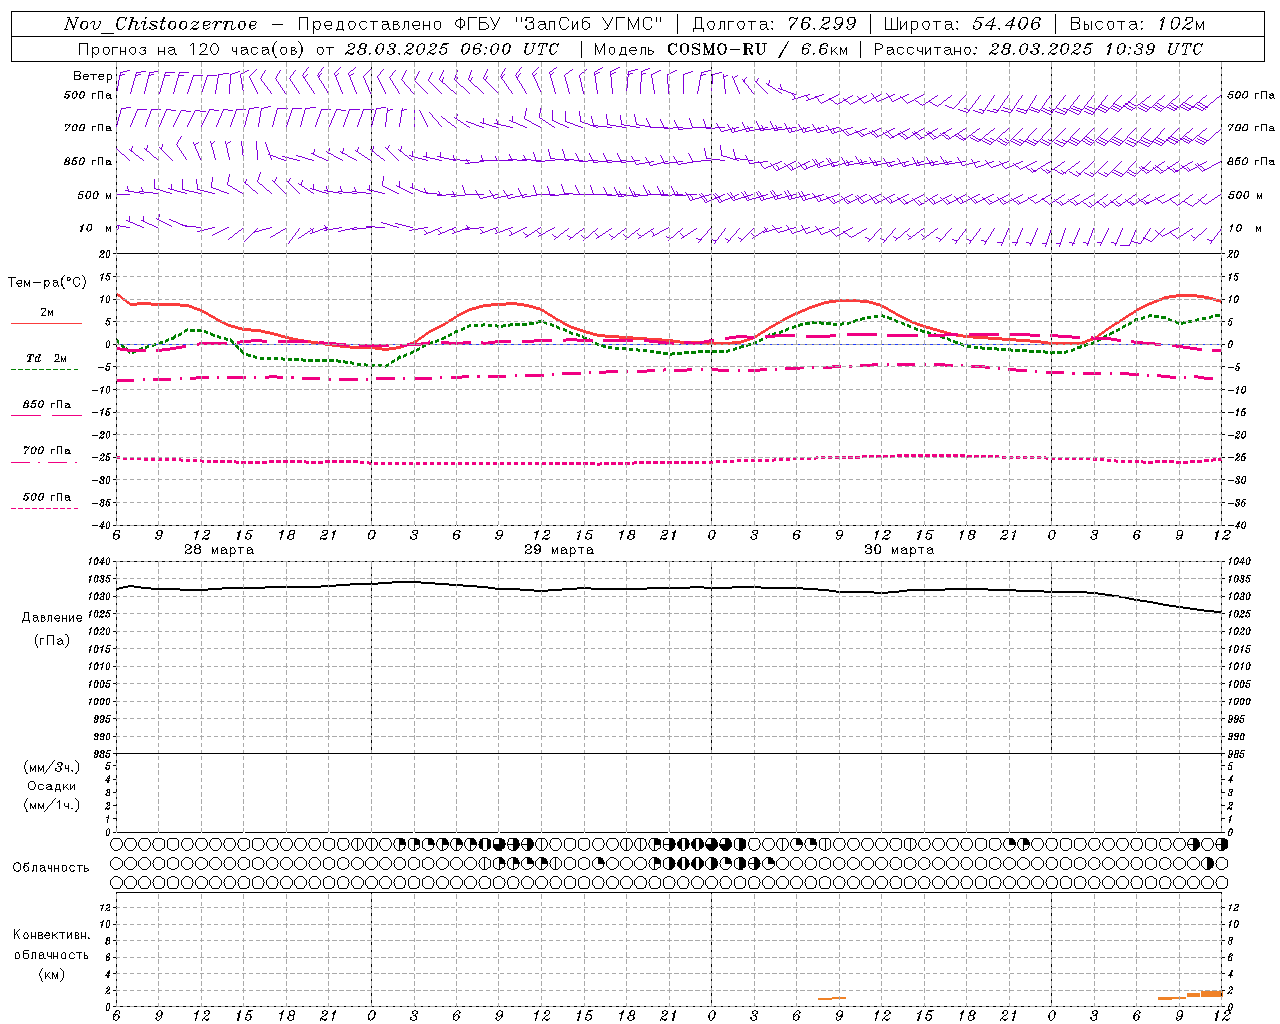Screen dimensions: 1280x1024
Task: Click the 850 гПа temperature legend entry
Action: coord(47,404)
